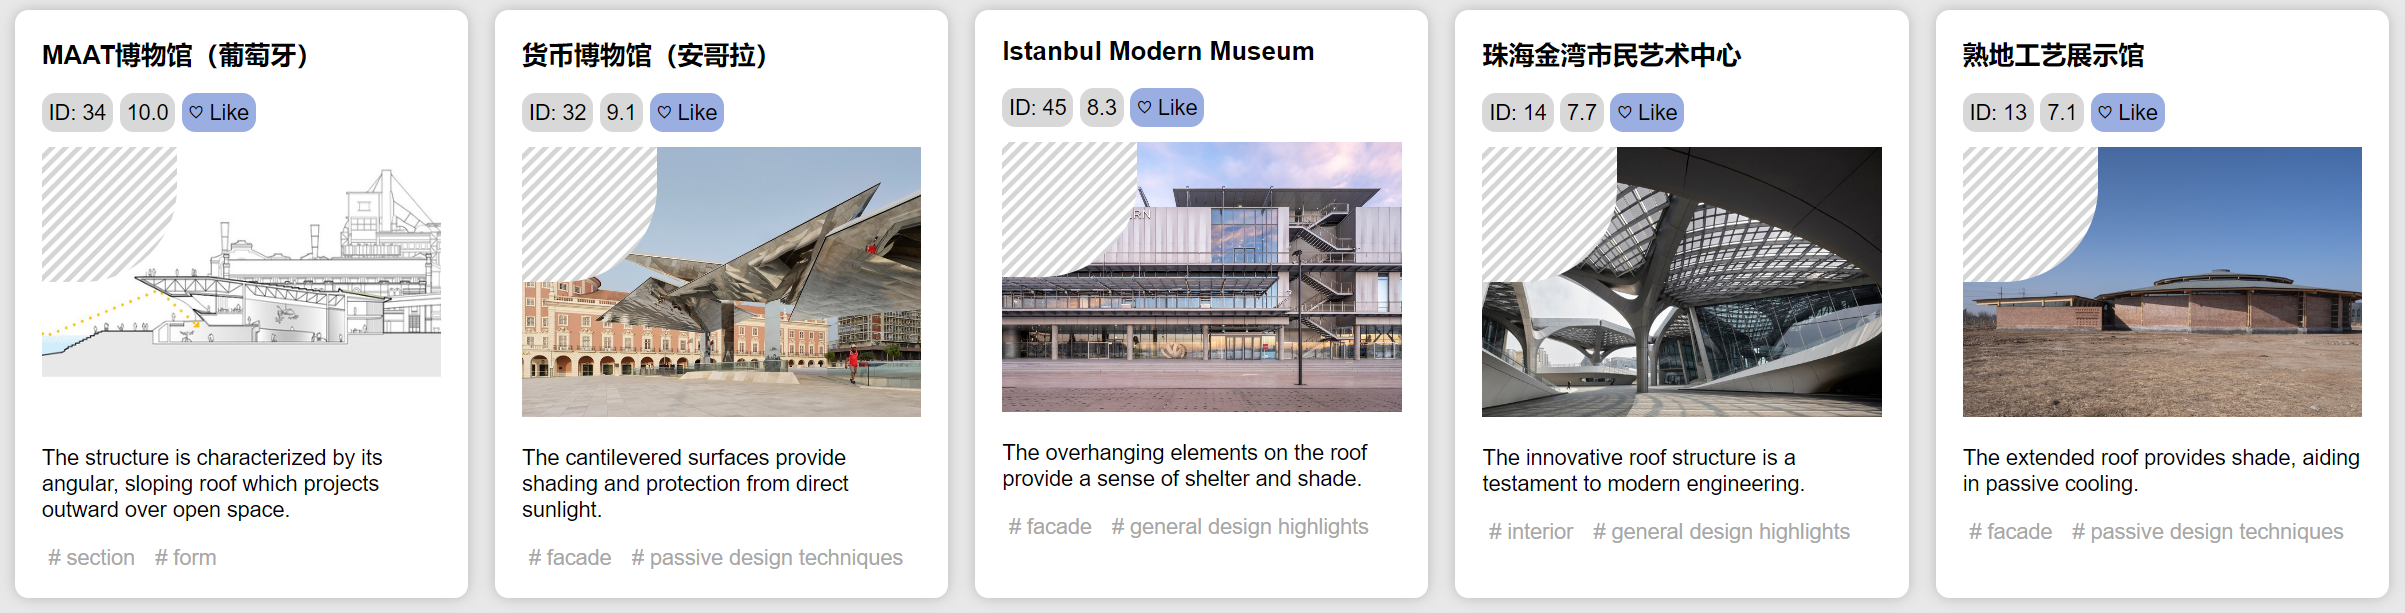Viewport: 2405px width, 613px height.
Task: Select the '# form' tag
Action: [185, 558]
